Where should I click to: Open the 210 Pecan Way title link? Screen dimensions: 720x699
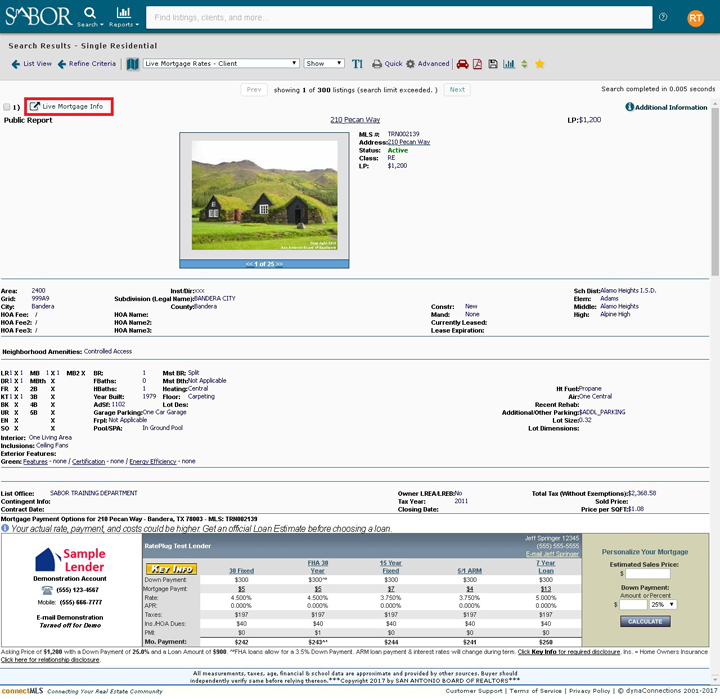[x=355, y=120]
